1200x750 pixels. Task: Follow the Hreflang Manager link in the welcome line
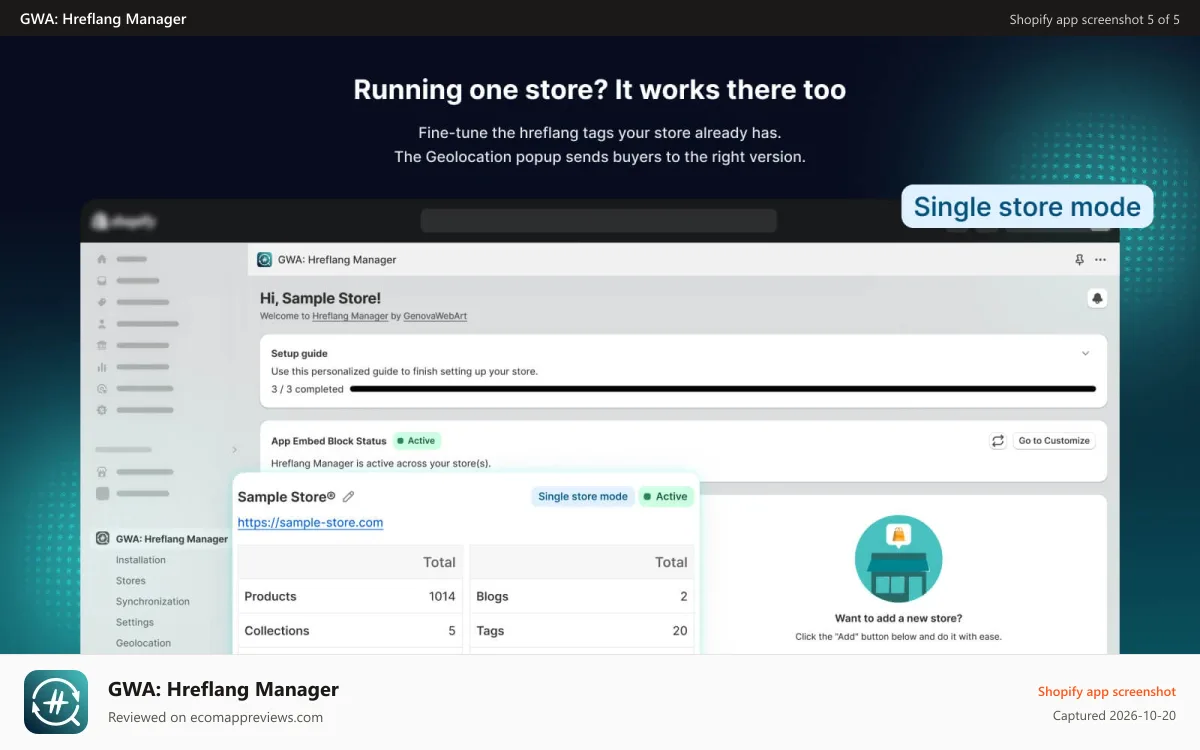350,316
